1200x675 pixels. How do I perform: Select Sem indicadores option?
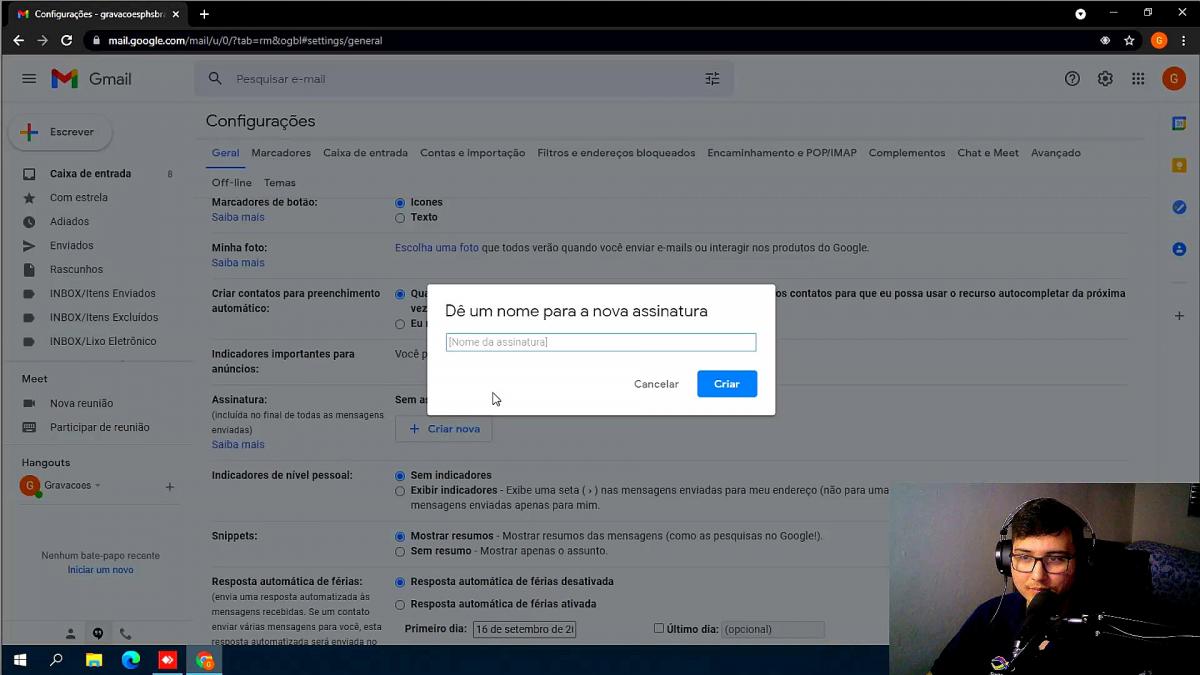coord(400,476)
